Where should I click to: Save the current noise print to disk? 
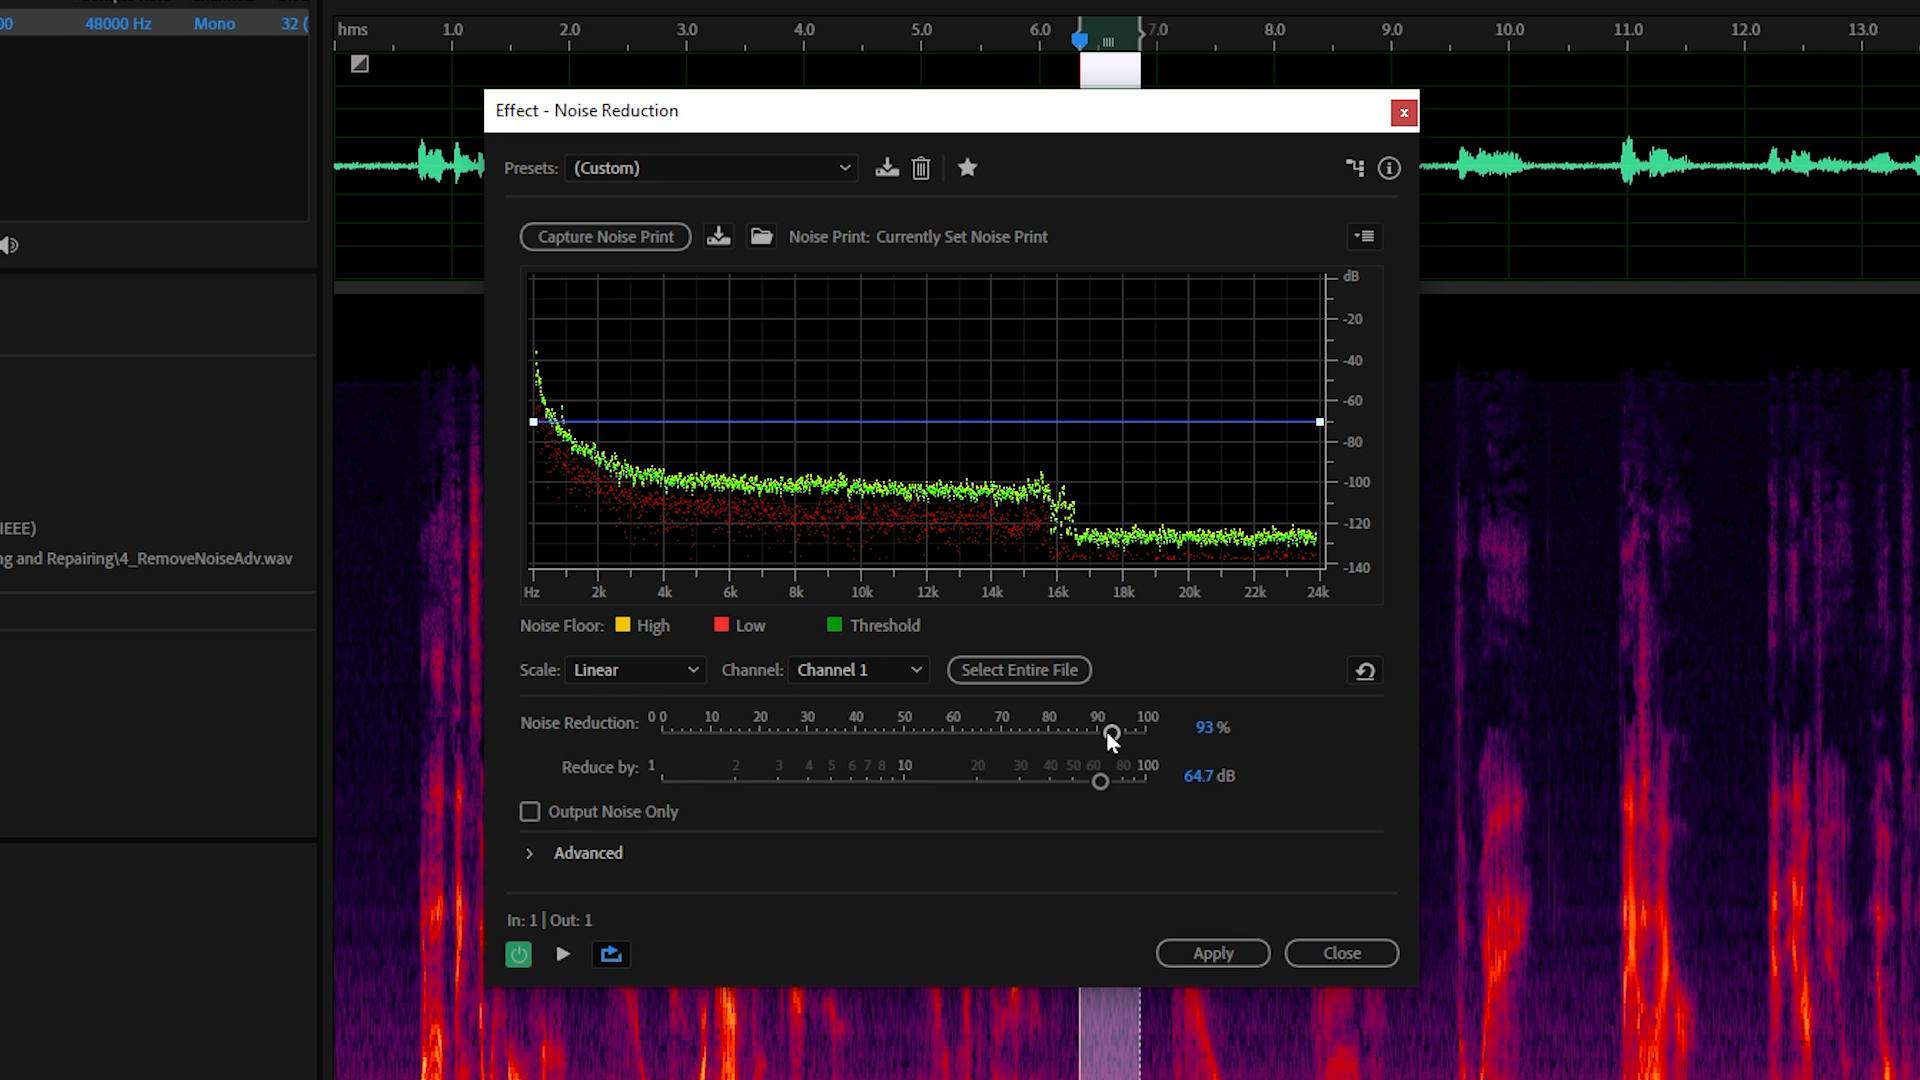coord(718,237)
